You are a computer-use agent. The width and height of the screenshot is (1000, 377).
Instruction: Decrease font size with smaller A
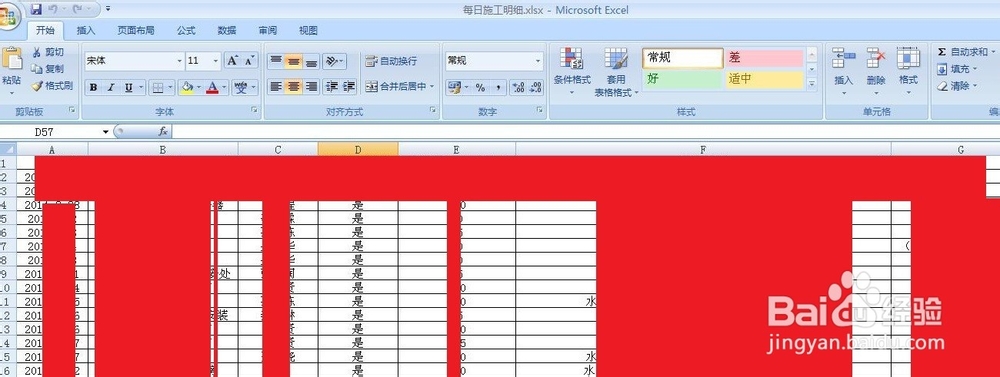point(250,61)
